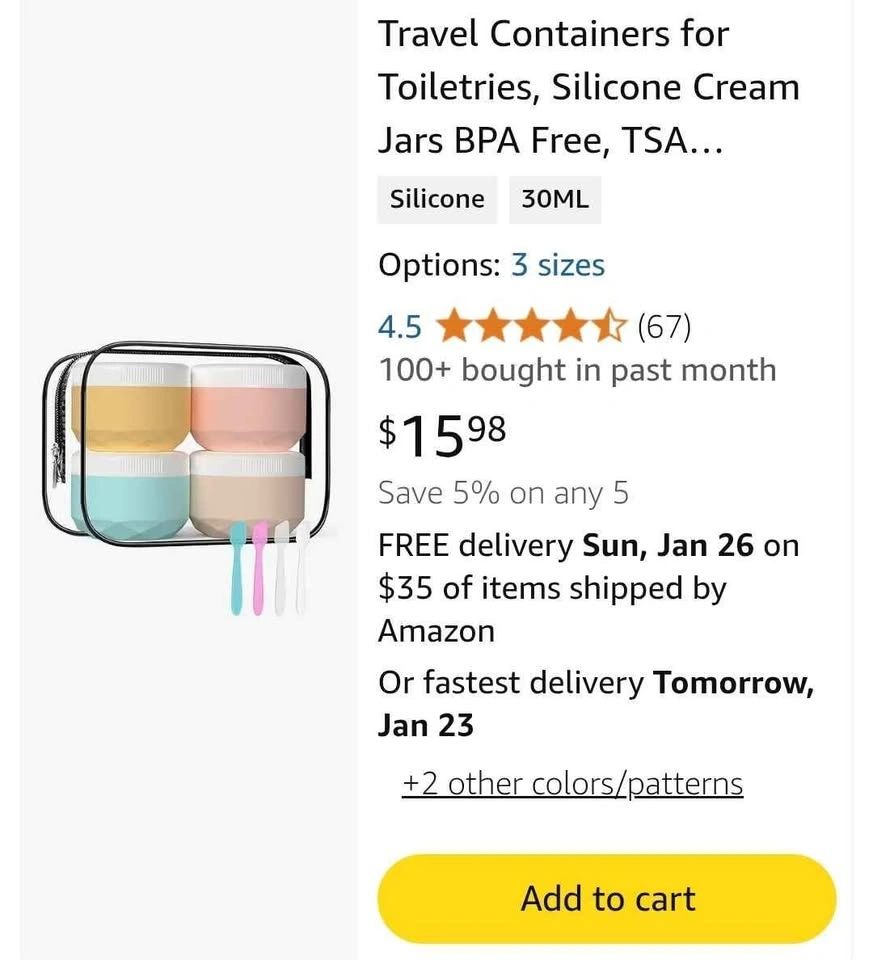Select the Silicone attribute tag
This screenshot has height=960, width=873.
(437, 199)
